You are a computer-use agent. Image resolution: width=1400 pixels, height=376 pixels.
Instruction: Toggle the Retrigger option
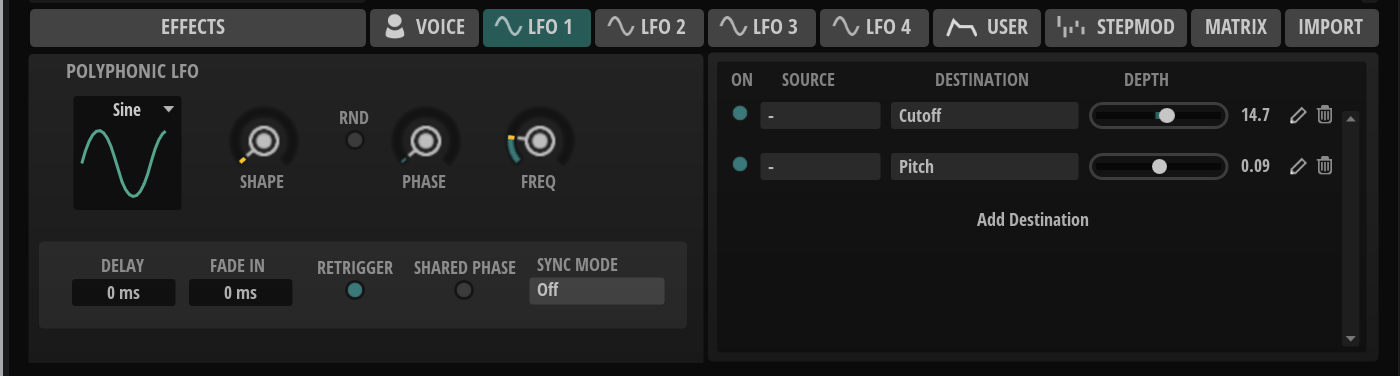354,291
